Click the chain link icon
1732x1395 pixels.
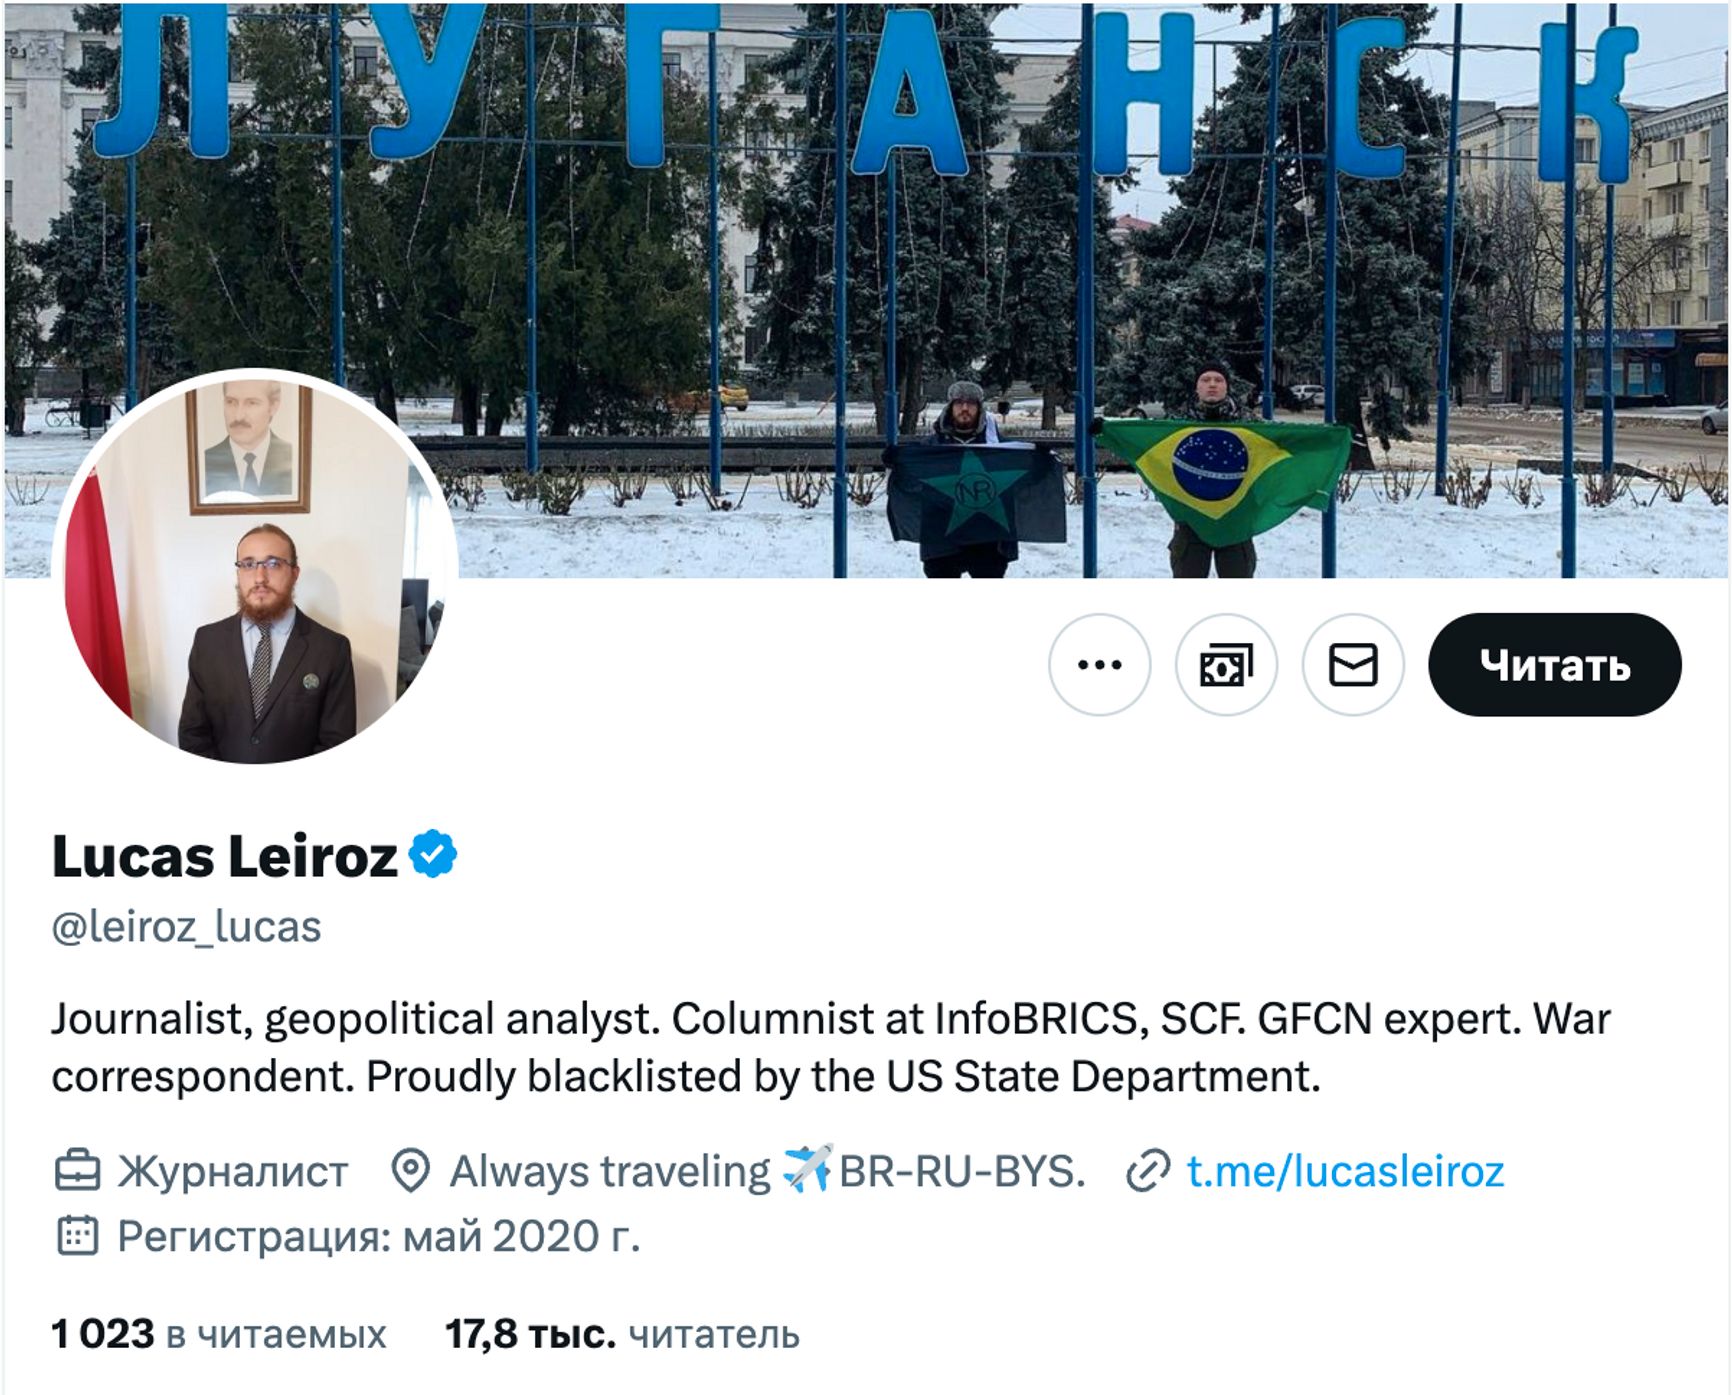point(1148,1171)
